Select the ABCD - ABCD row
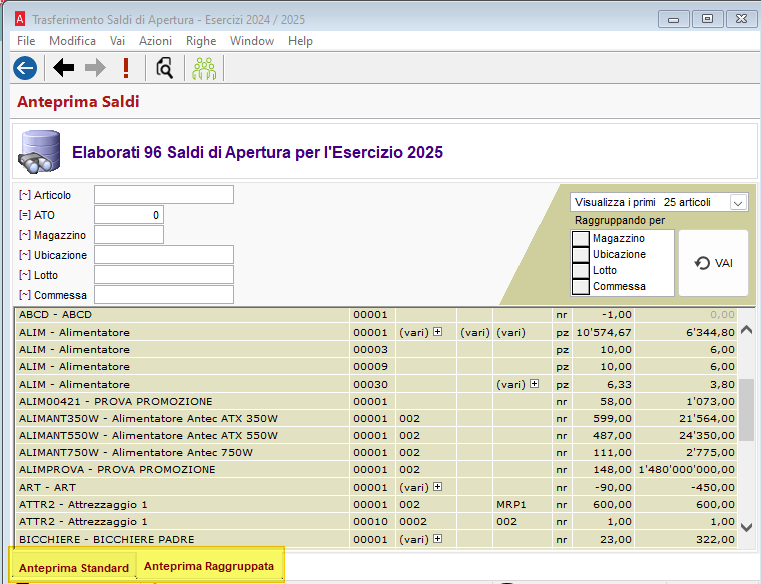761x584 pixels. [376, 315]
